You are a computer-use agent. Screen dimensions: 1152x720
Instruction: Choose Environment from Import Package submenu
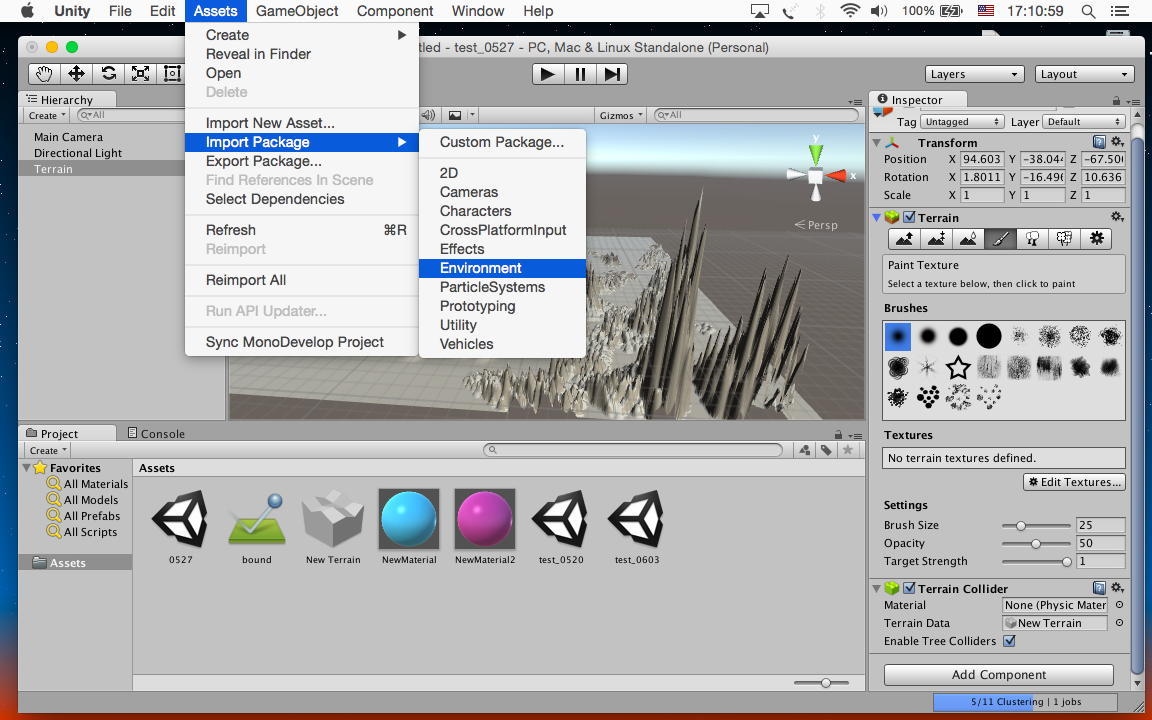coord(481,268)
